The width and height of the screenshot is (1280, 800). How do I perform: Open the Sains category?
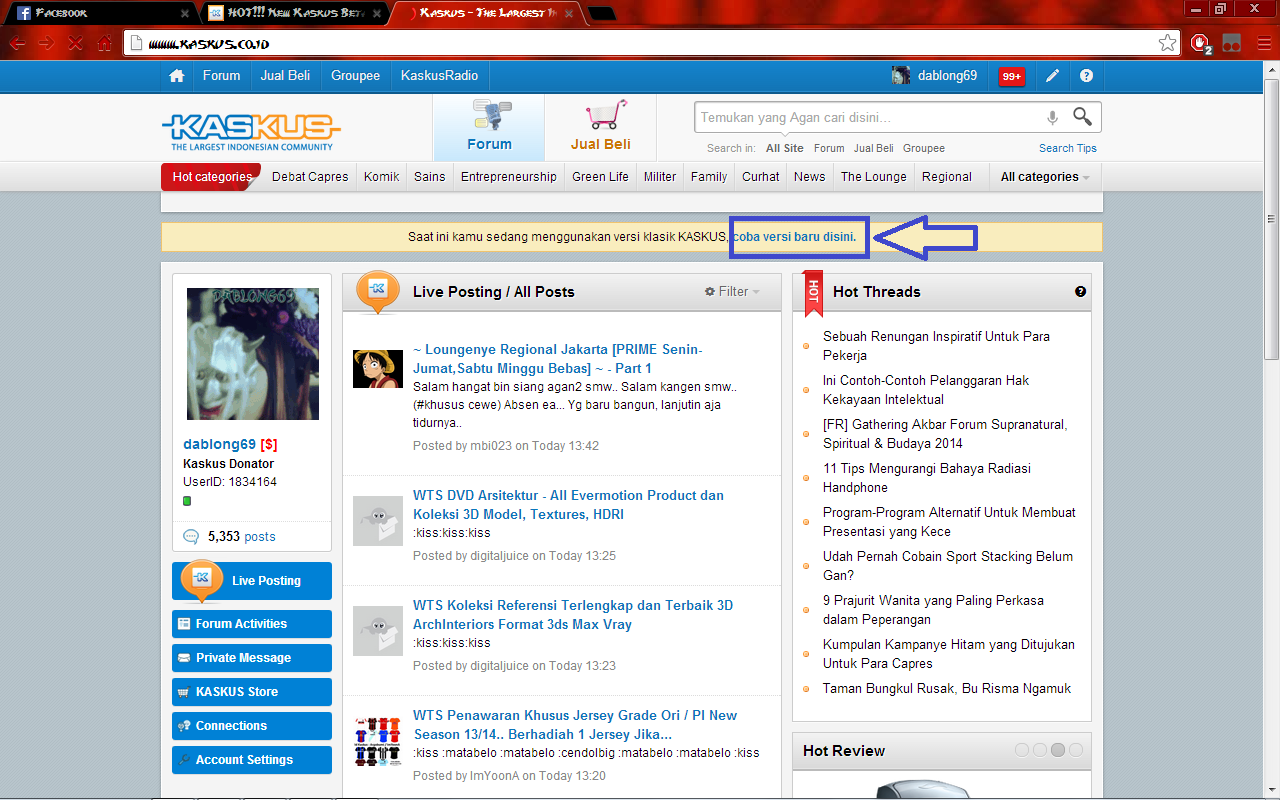(x=430, y=177)
